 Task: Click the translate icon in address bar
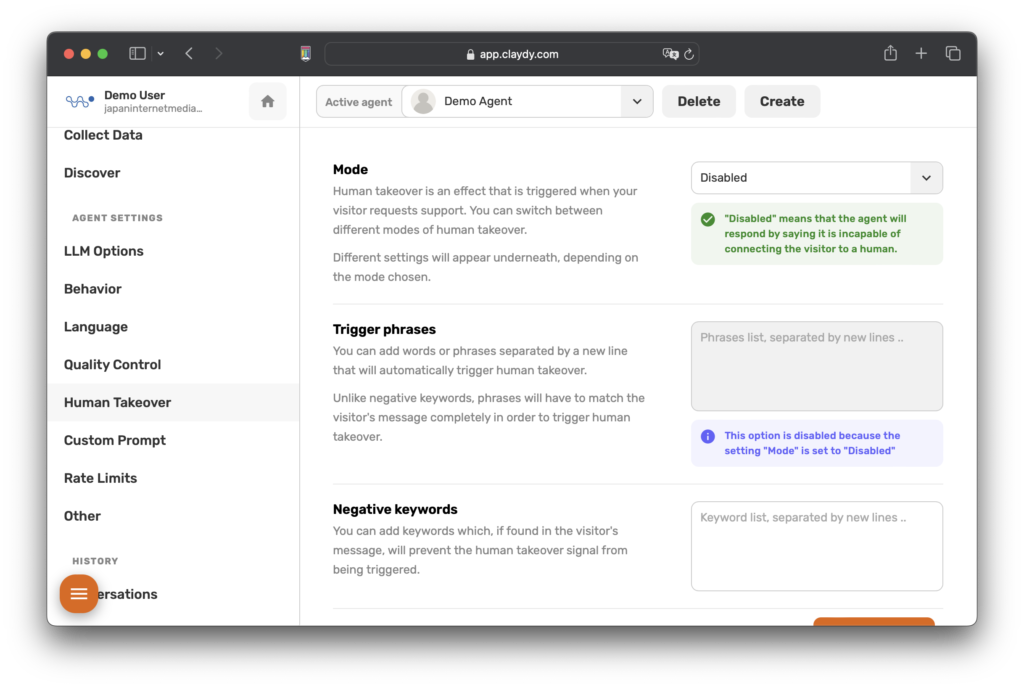pyautogui.click(x=670, y=54)
